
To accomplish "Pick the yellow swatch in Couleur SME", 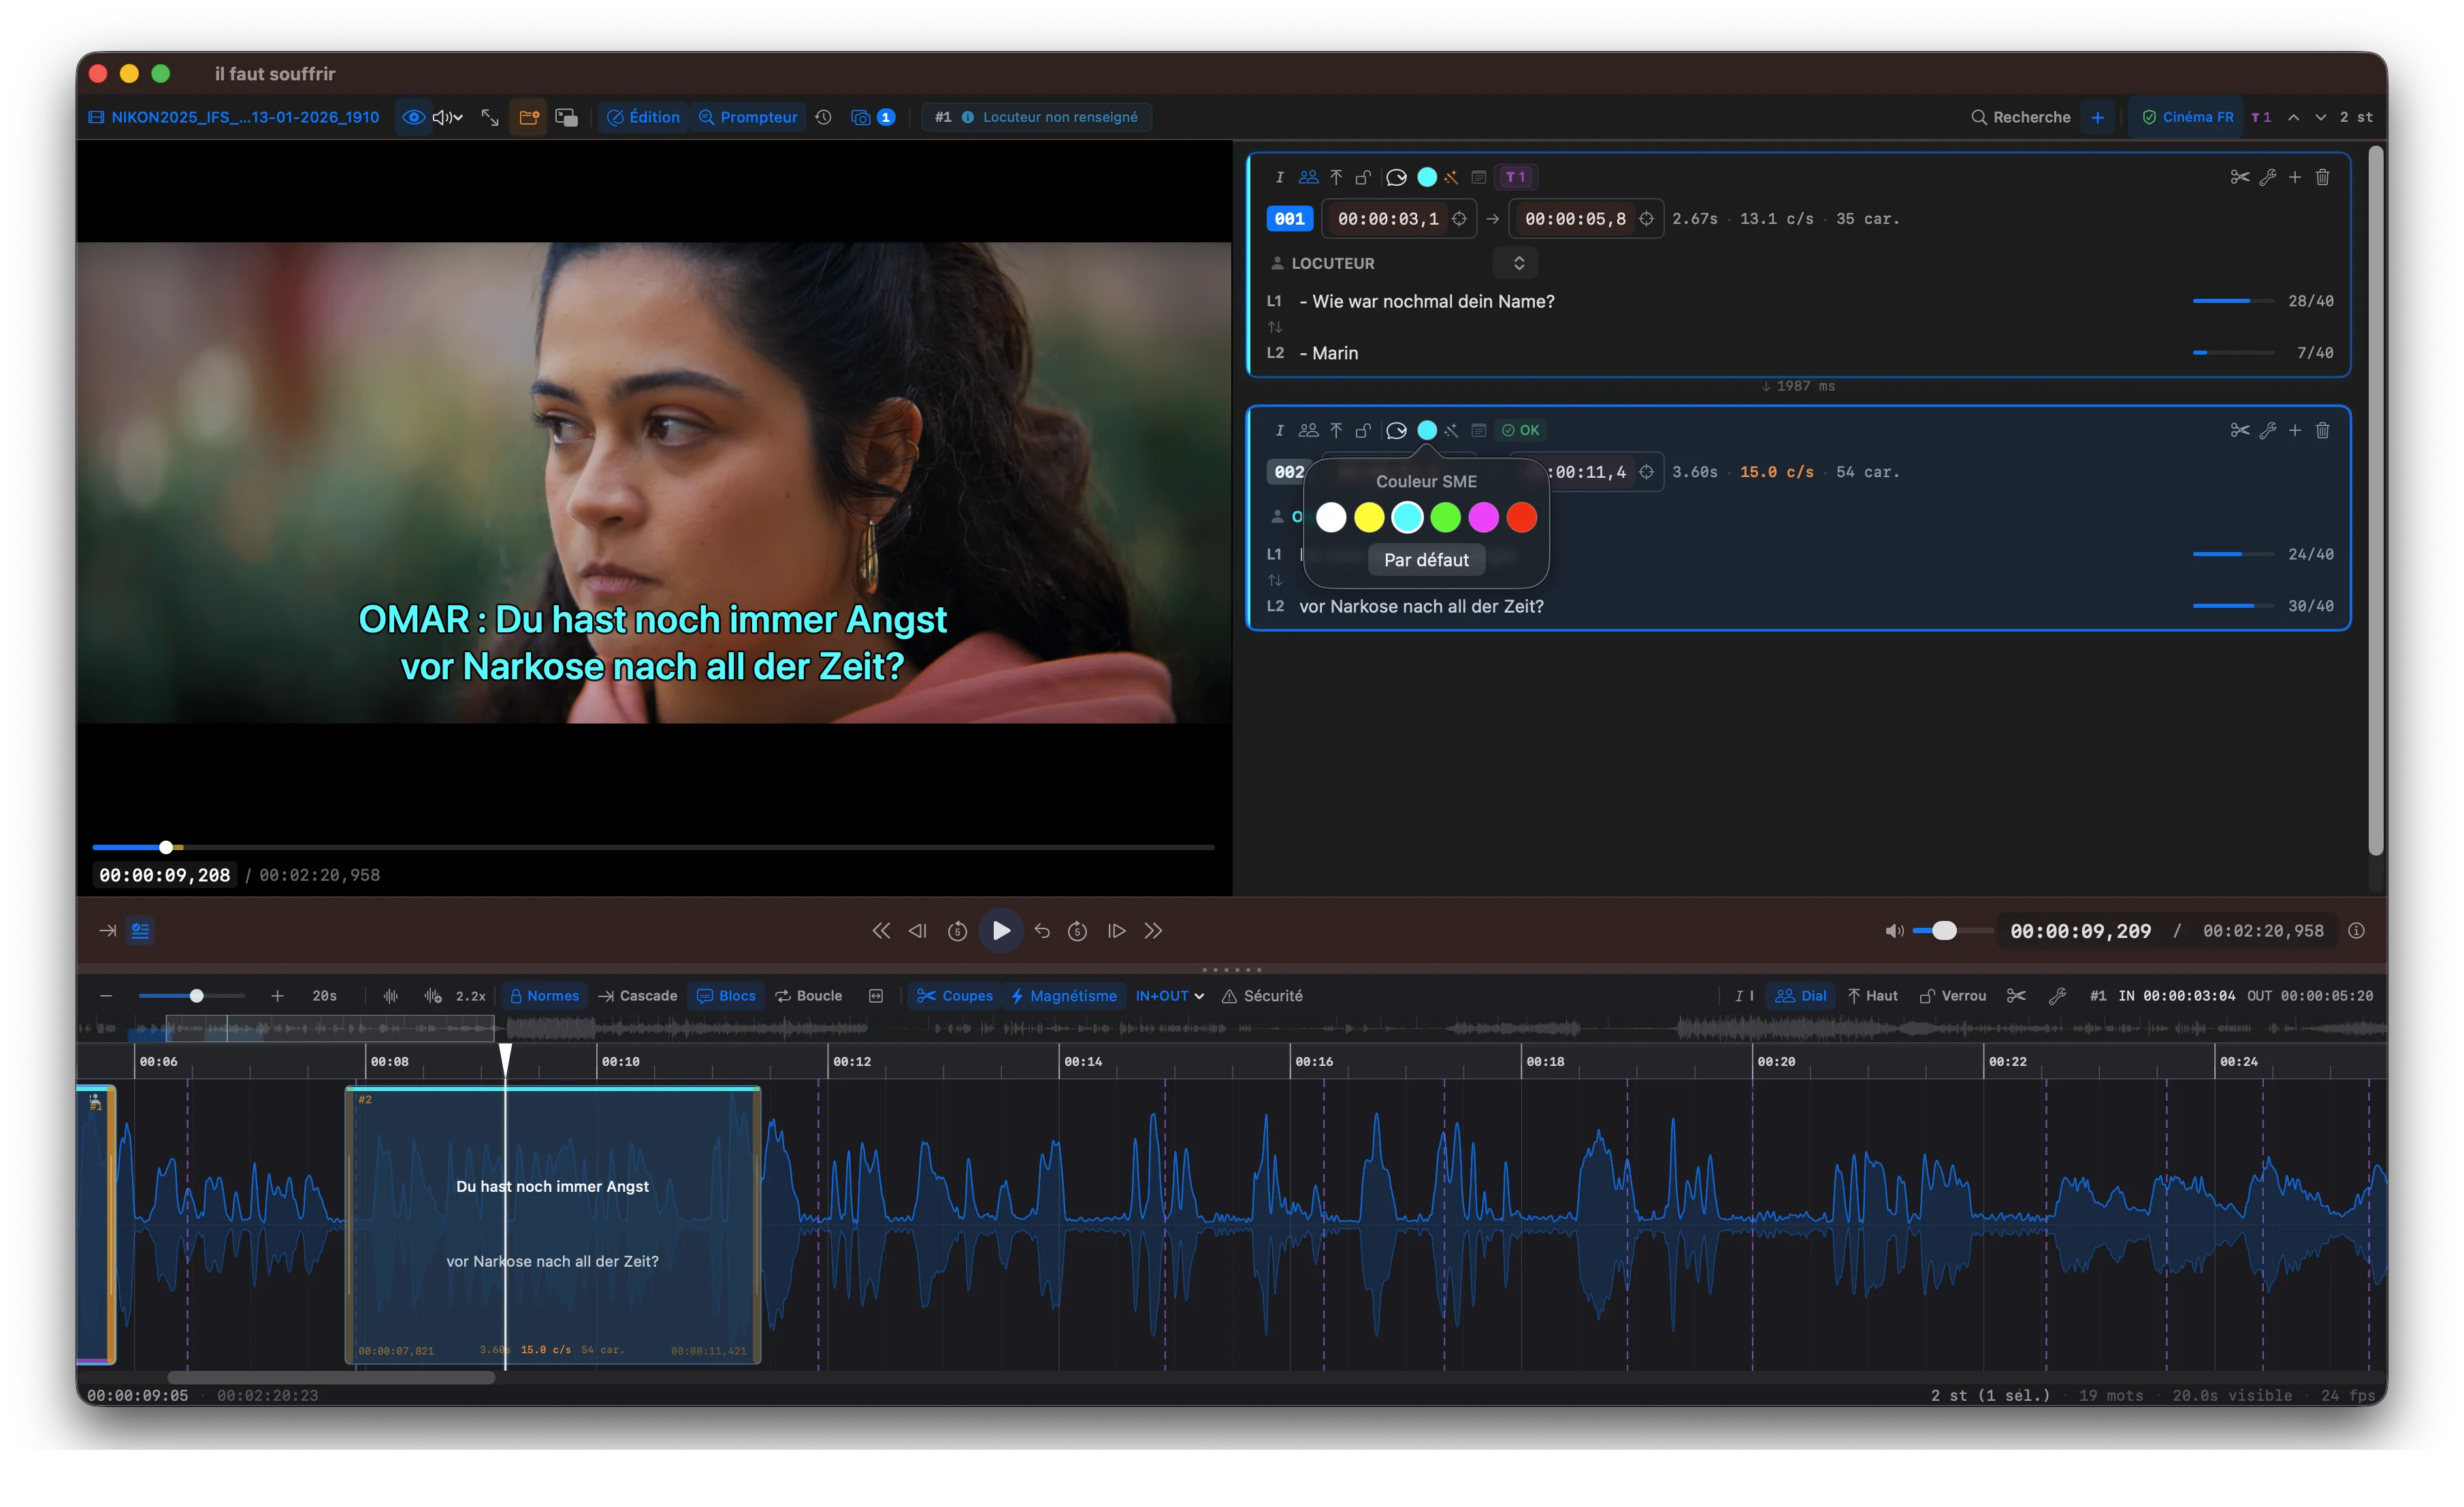I will pyautogui.click(x=1369, y=517).
